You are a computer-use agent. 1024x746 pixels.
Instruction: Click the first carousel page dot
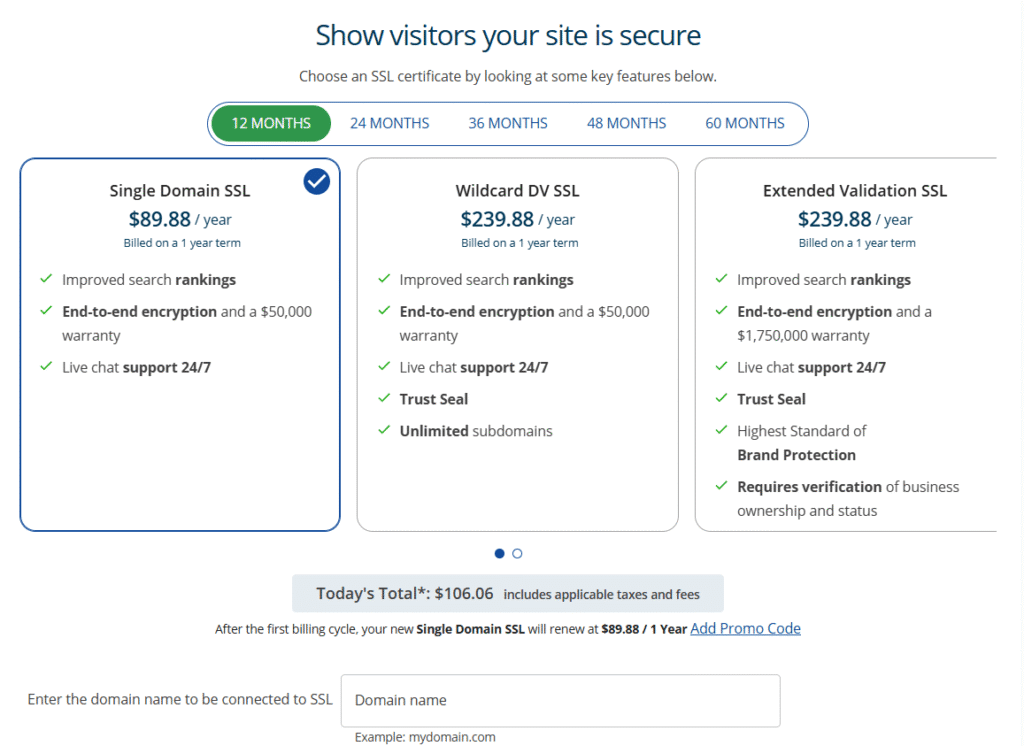pyautogui.click(x=500, y=553)
